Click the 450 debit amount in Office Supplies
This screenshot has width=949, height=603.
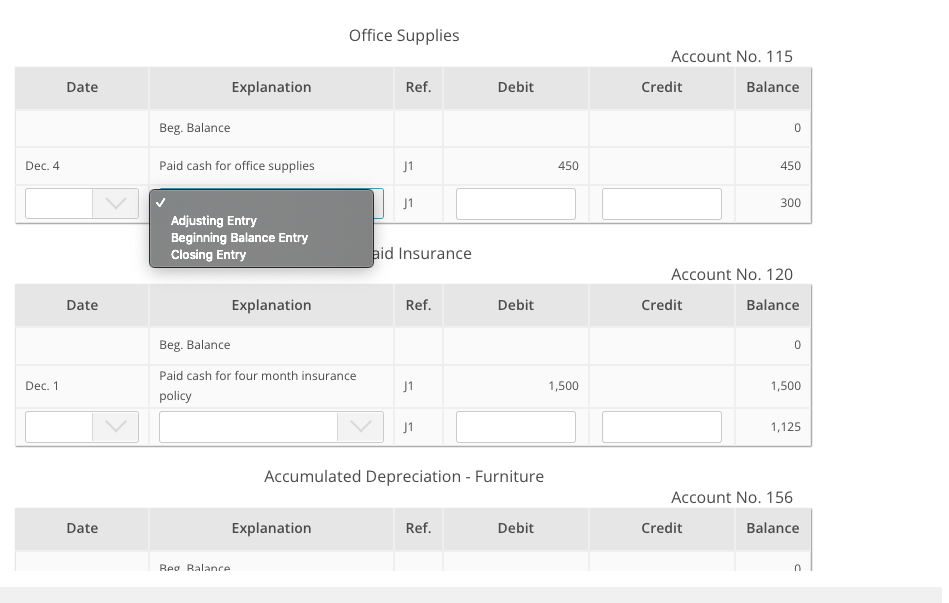568,166
